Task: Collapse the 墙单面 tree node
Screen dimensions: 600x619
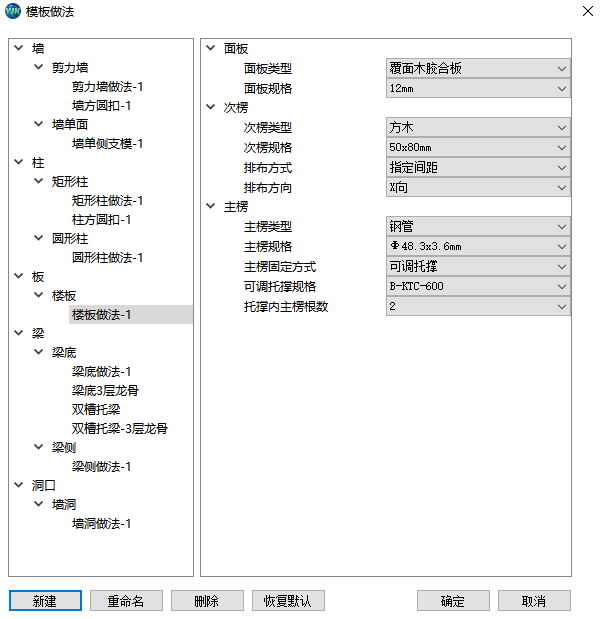Action: 38,124
